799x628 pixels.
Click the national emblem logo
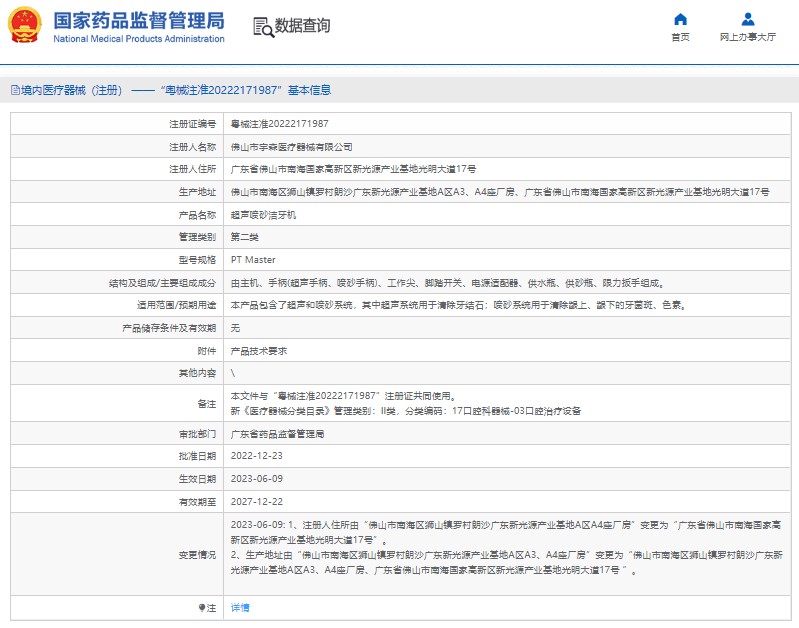(x=25, y=25)
